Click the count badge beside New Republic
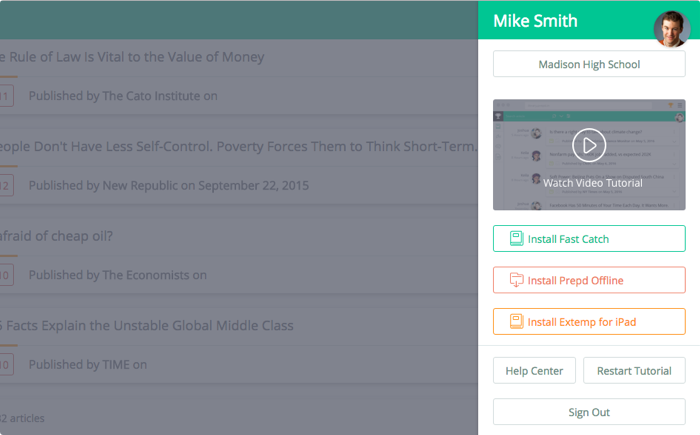700x435 pixels. 6,185
